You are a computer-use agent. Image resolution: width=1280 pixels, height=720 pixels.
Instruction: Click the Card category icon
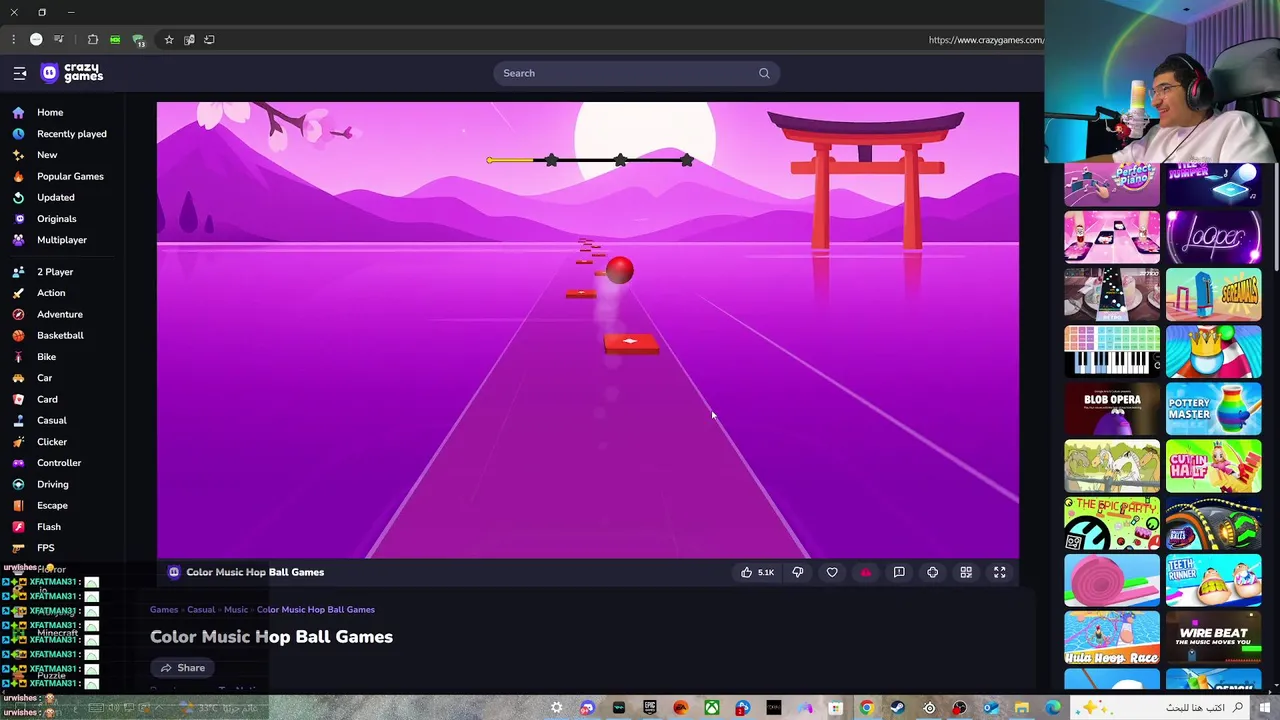pyautogui.click(x=18, y=399)
